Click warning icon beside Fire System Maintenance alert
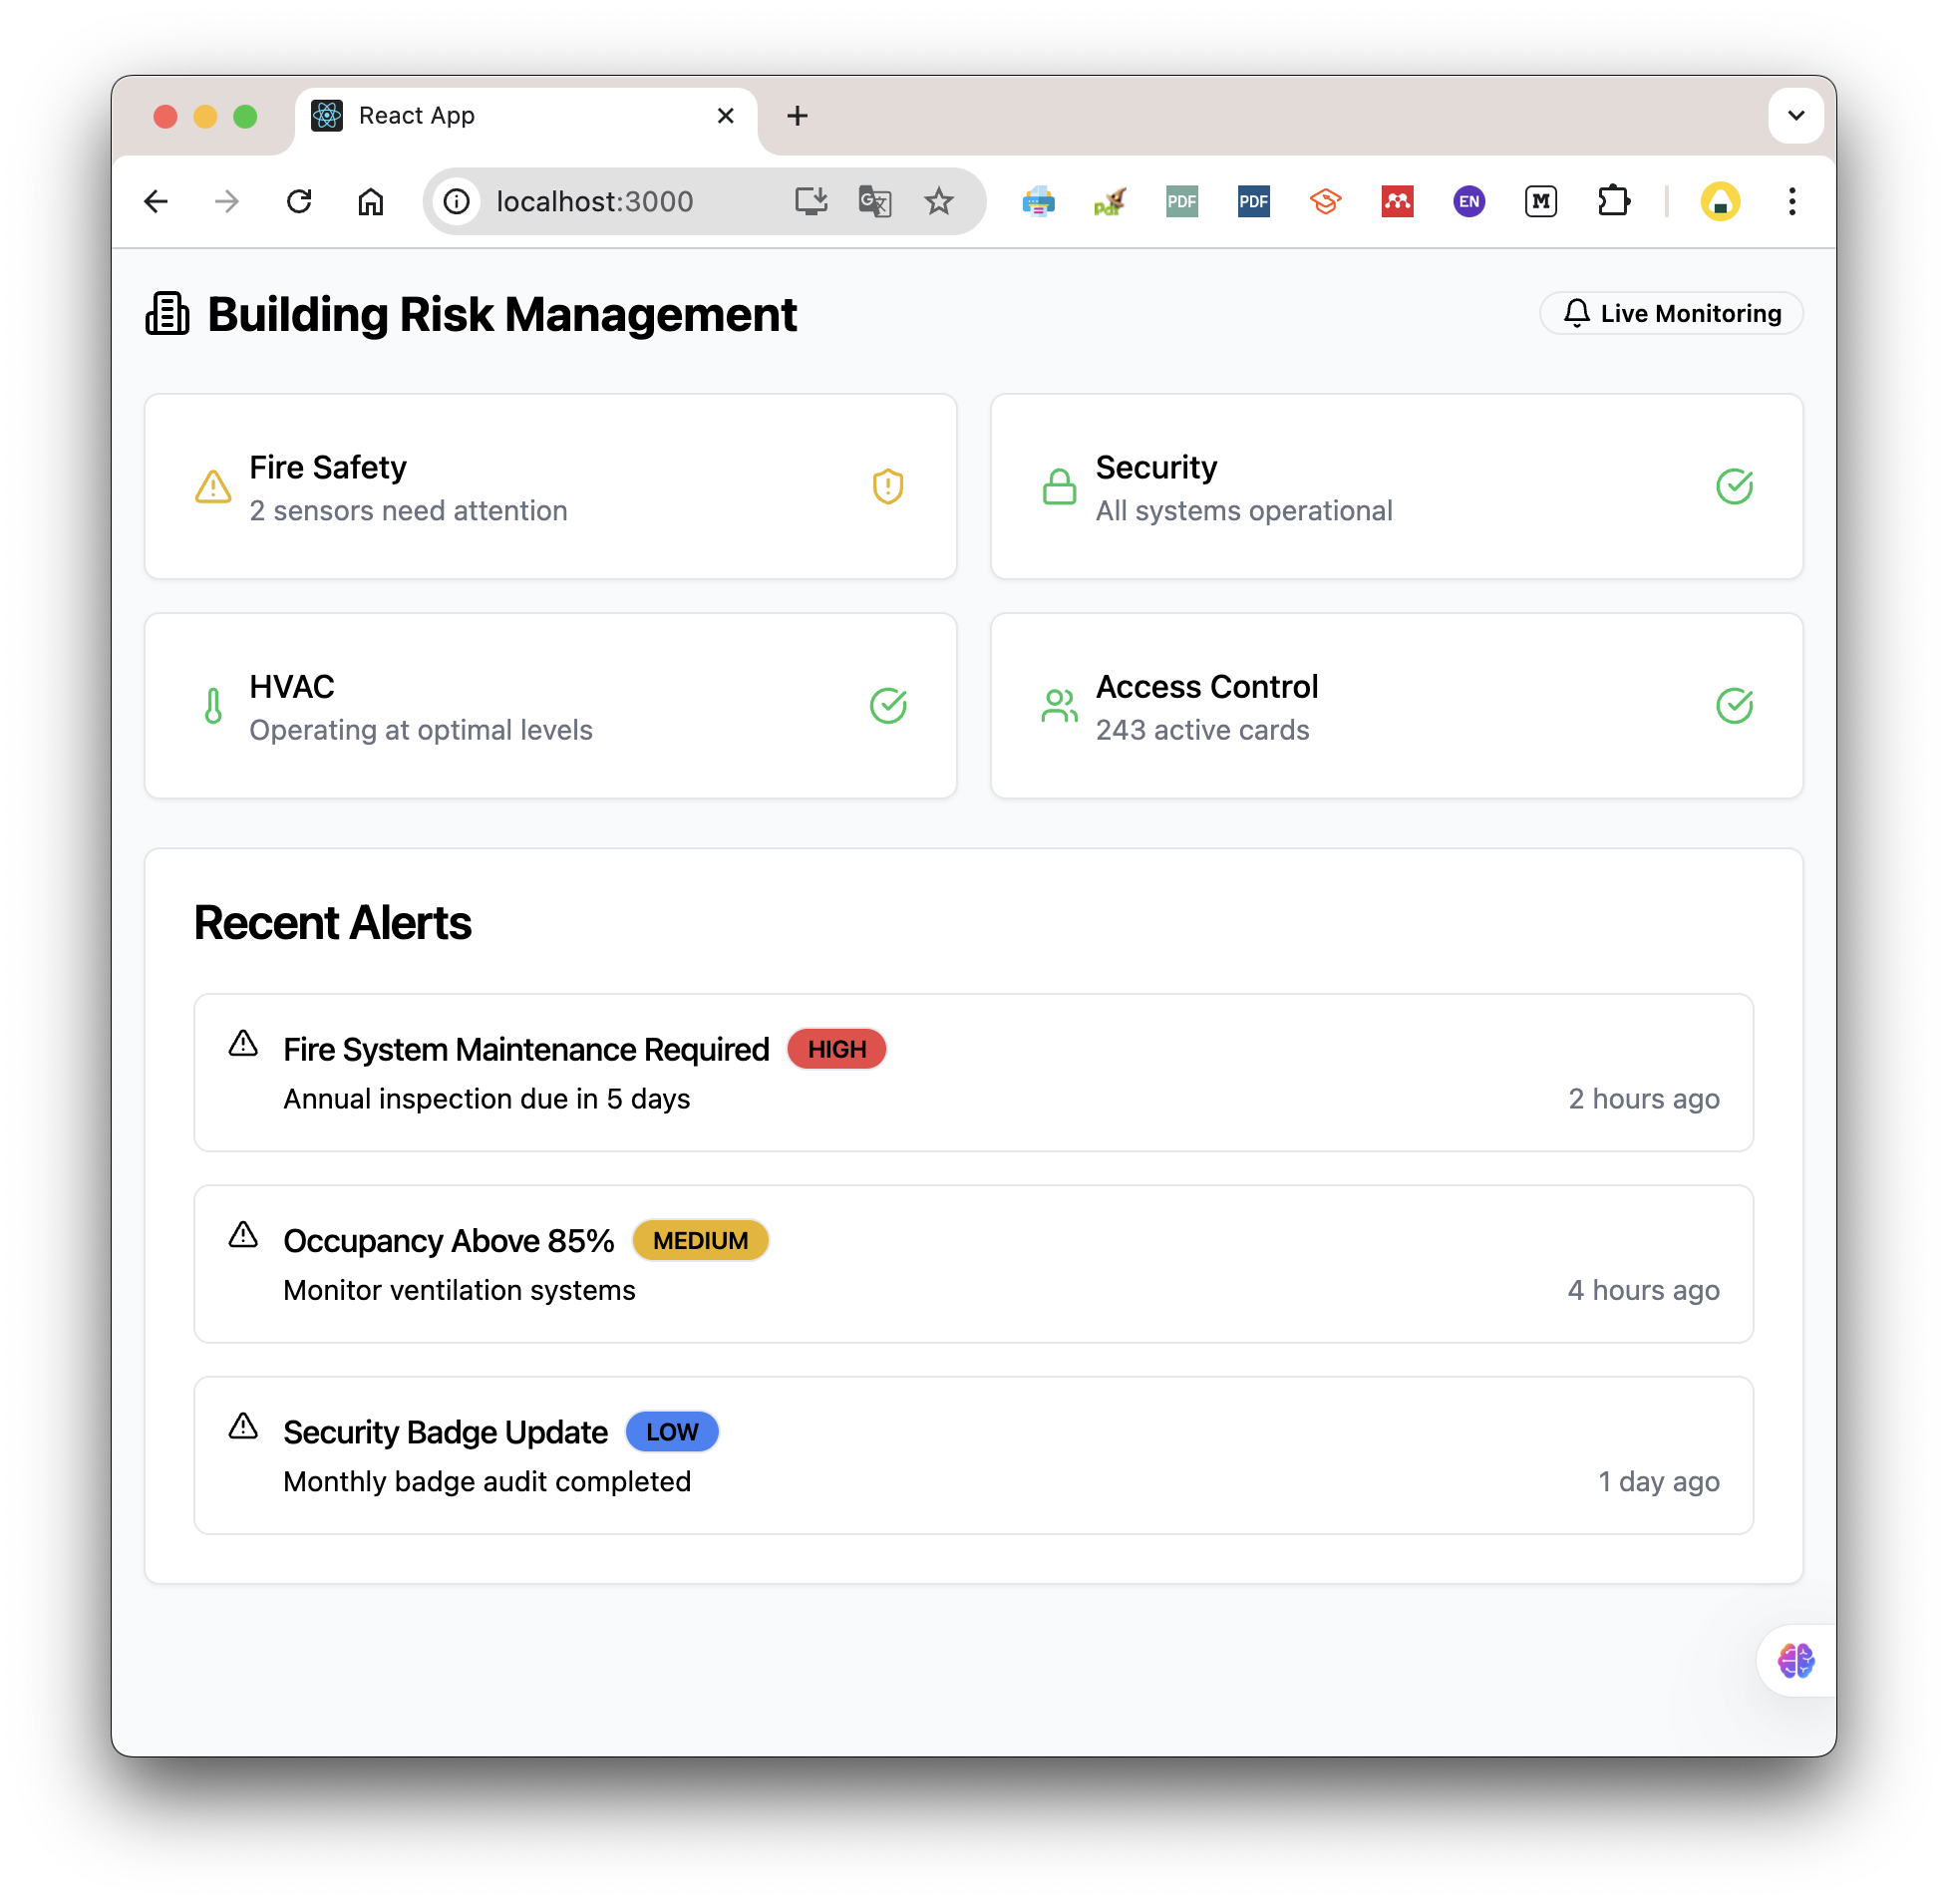The height and width of the screenshot is (1904, 1948). pos(243,1044)
